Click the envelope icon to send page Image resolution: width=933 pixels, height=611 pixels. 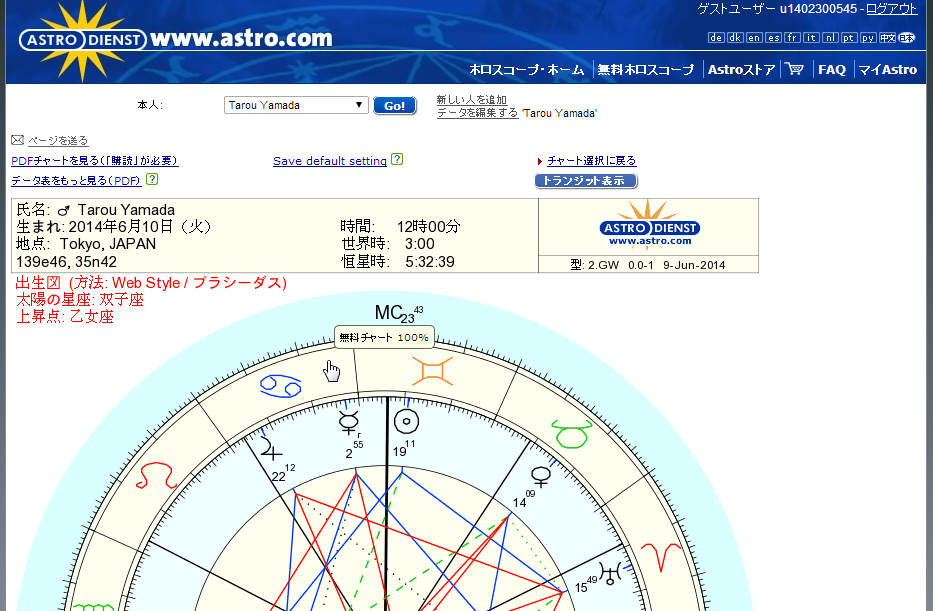[x=17, y=140]
